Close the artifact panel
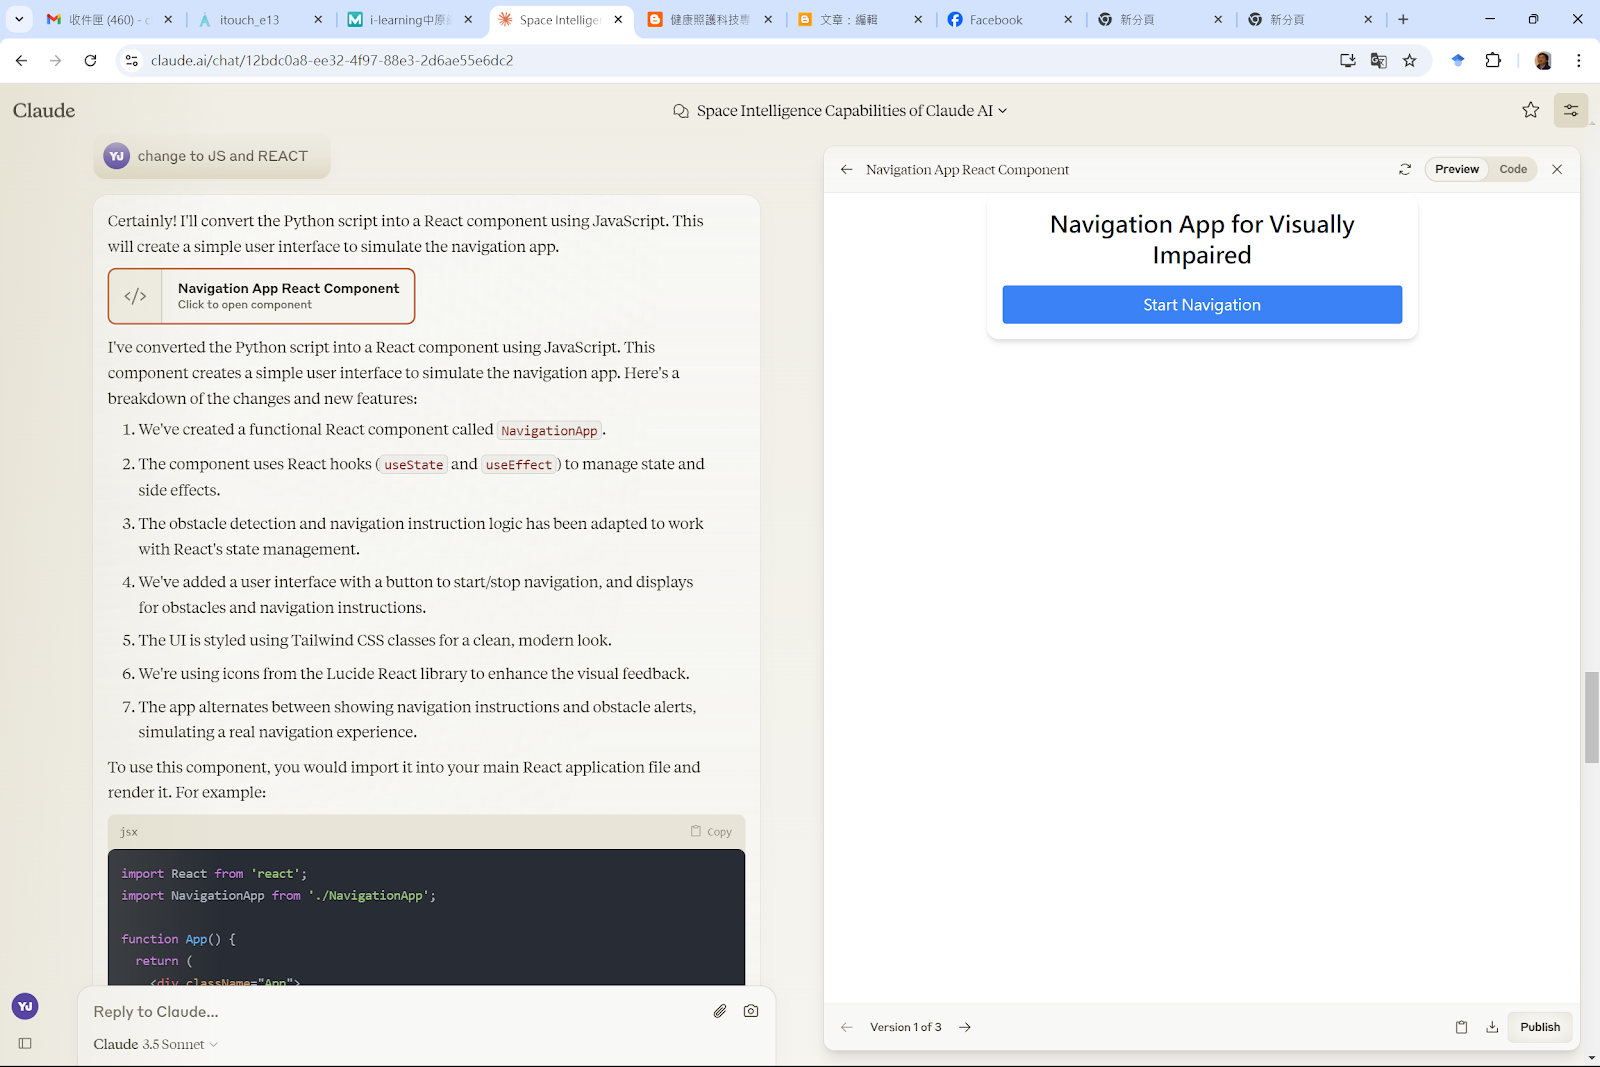The width and height of the screenshot is (1600, 1067). [1557, 170]
